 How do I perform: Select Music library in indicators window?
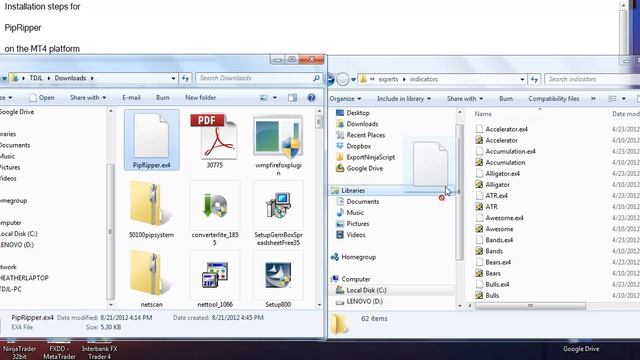pos(350,212)
